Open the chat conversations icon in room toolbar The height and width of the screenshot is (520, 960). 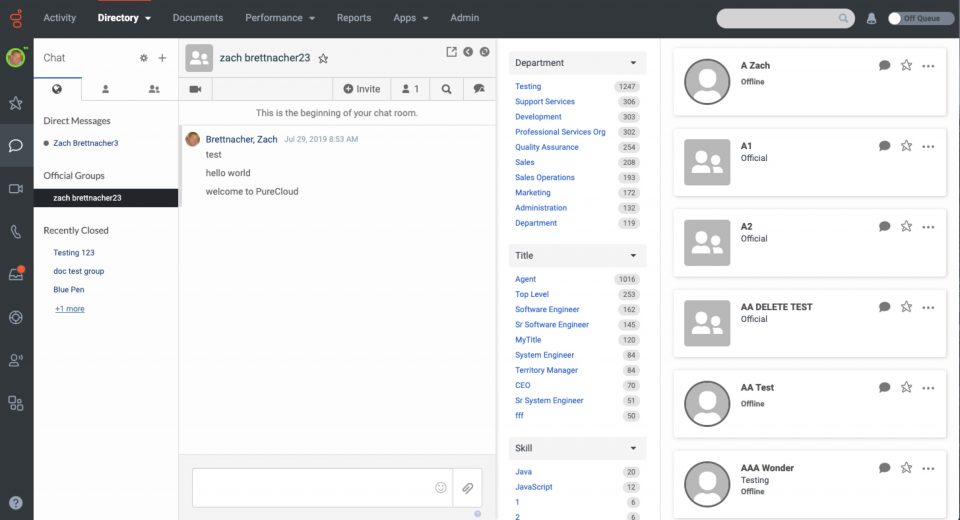(479, 89)
